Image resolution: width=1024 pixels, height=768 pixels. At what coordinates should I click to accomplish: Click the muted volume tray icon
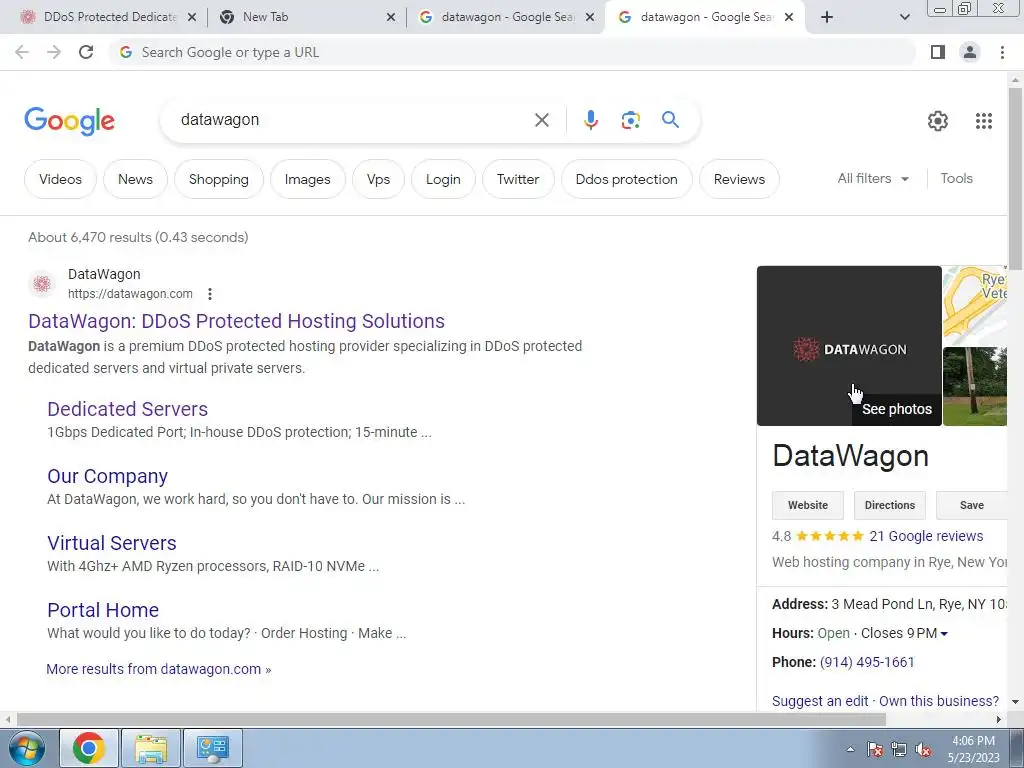(923, 749)
